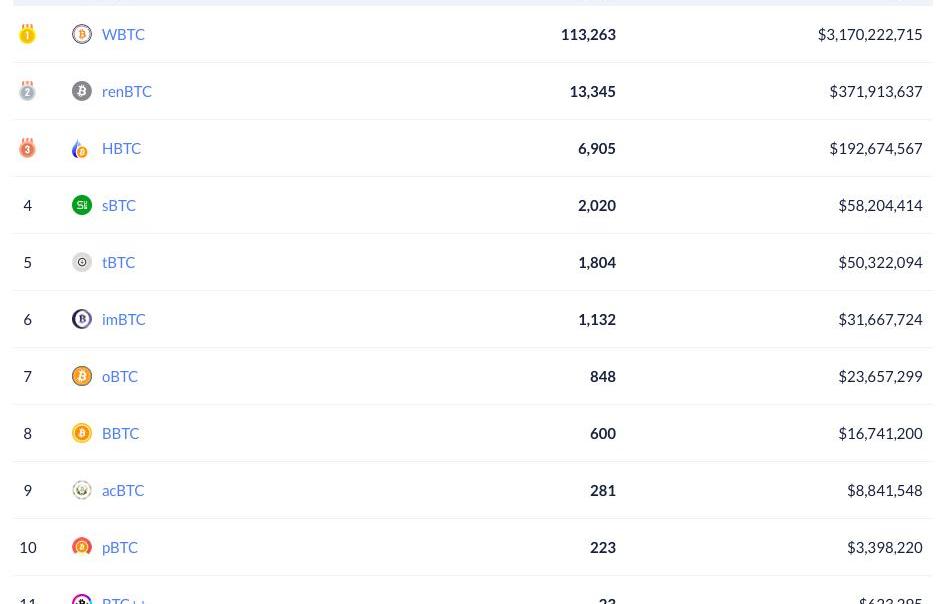
Task: Open the tBTC token link
Action: pyautogui.click(x=118, y=262)
